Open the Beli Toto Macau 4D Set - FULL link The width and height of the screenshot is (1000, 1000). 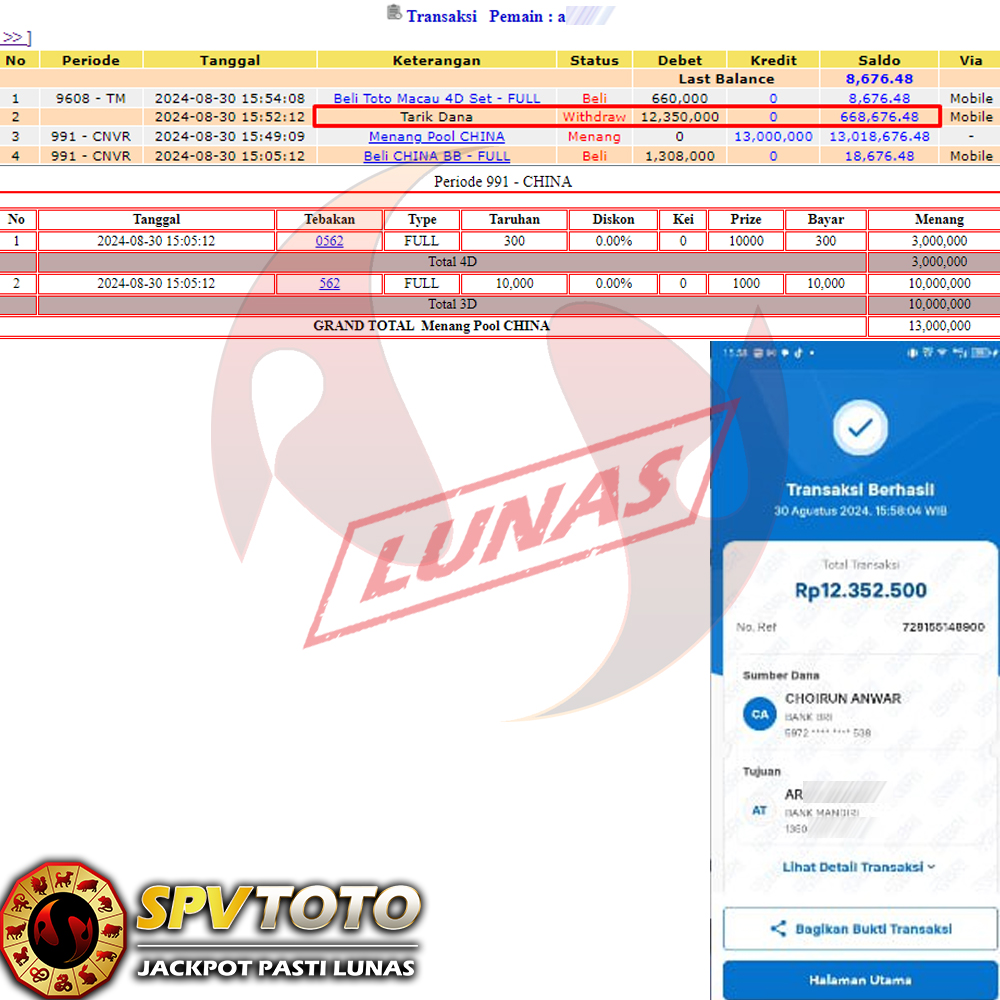[x=437, y=98]
